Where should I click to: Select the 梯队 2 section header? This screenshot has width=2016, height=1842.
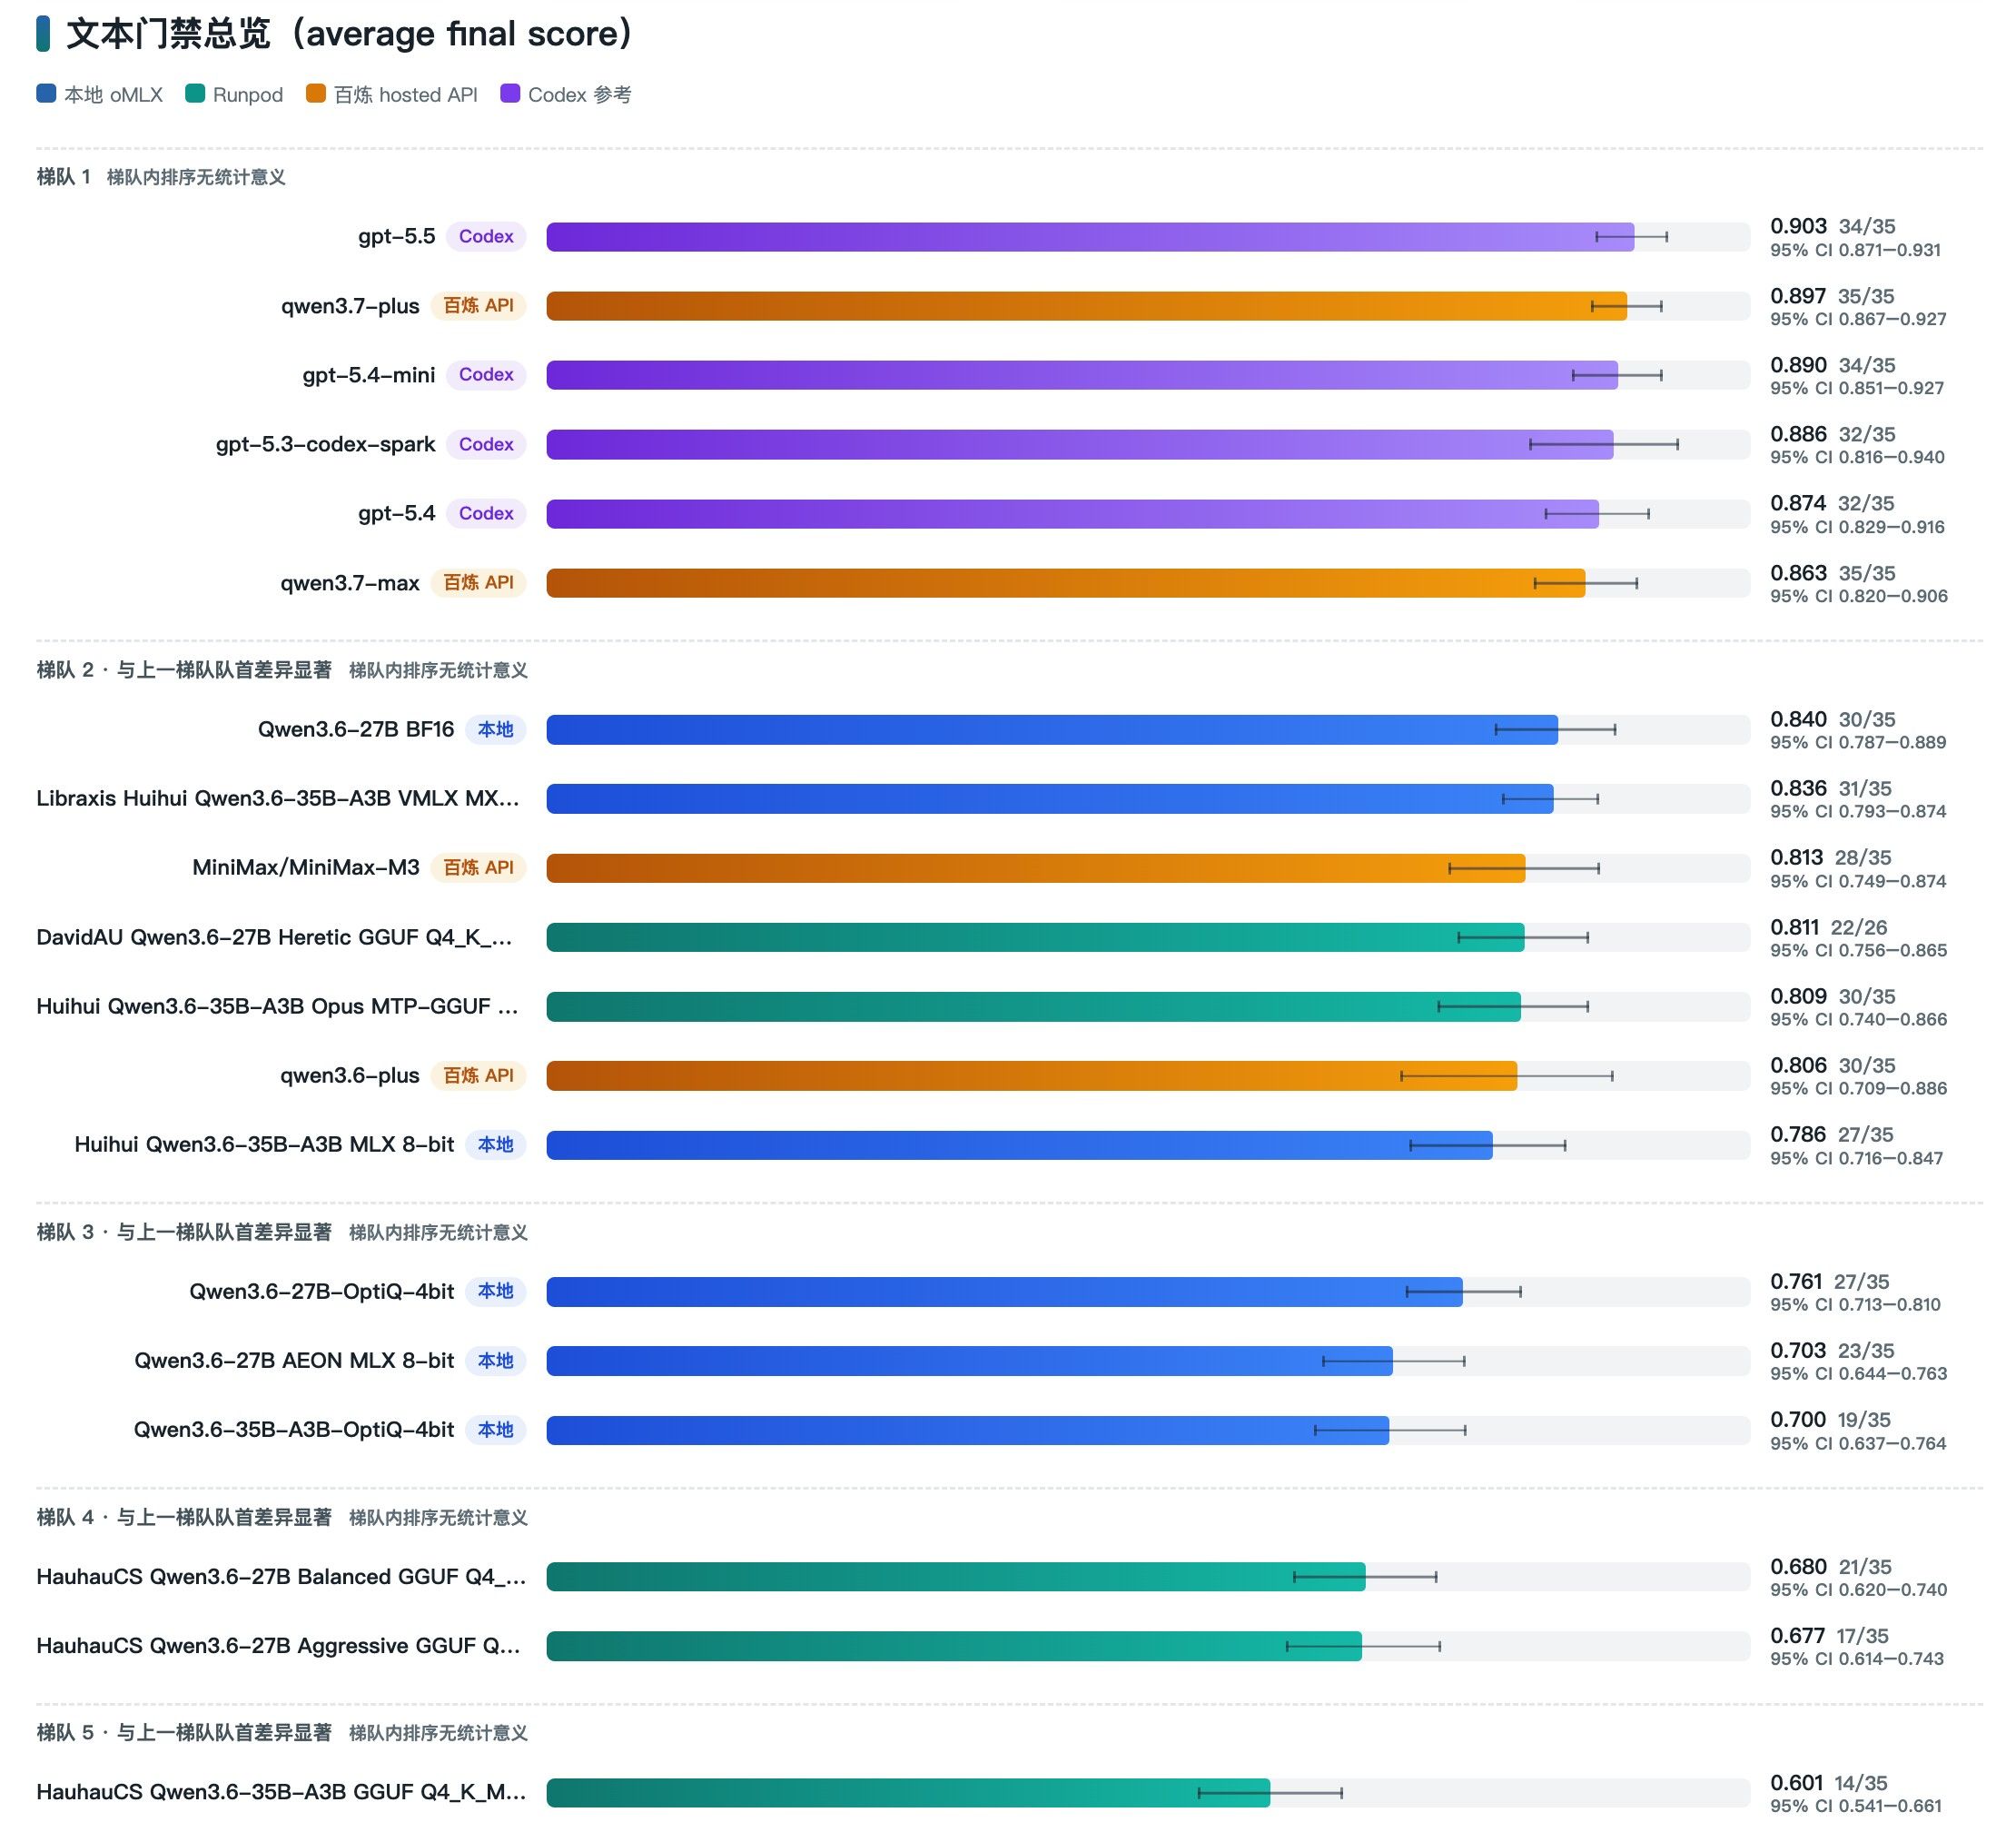(184, 670)
